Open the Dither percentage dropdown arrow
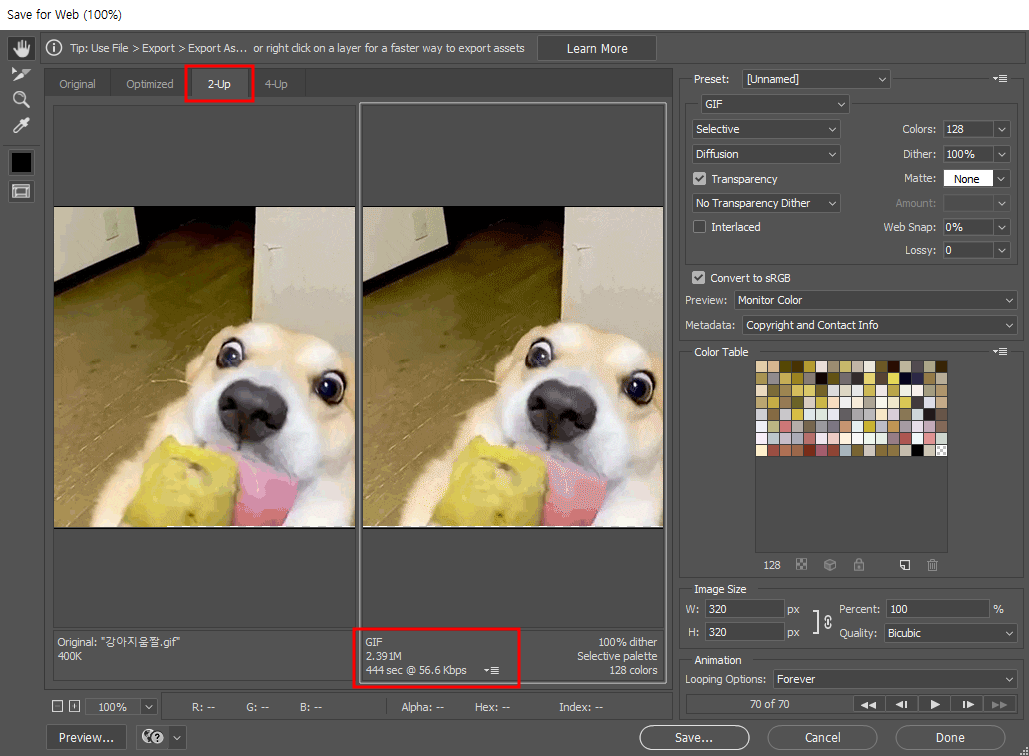This screenshot has width=1029, height=756. [x=1001, y=154]
